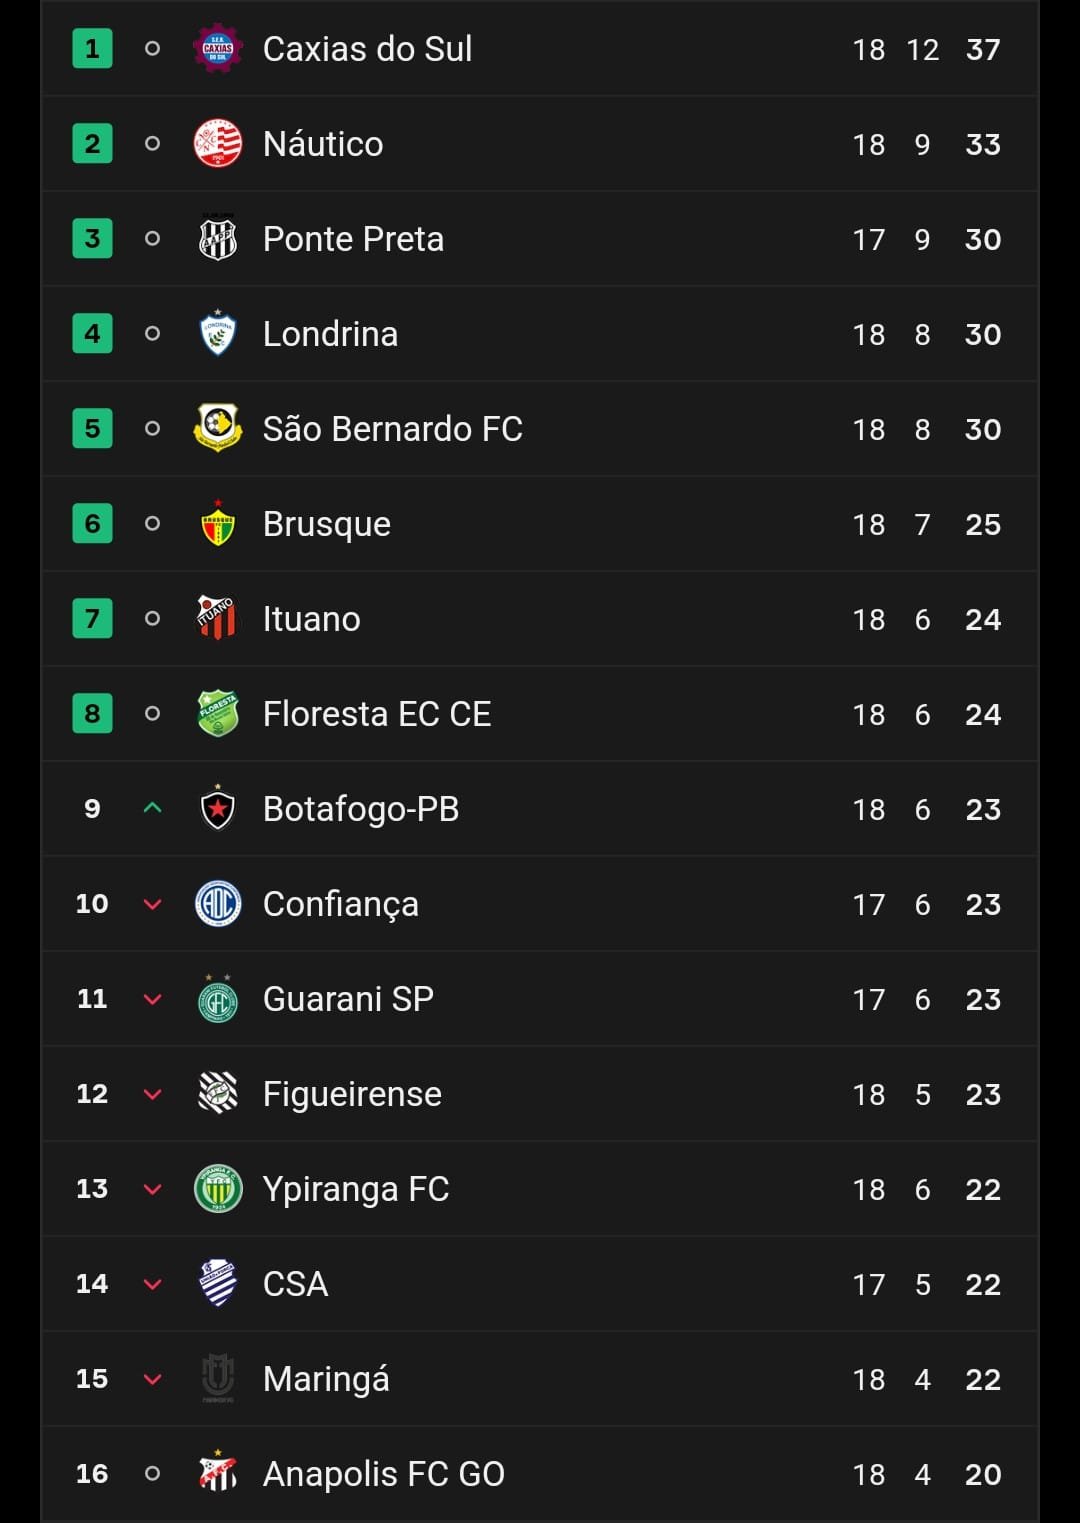This screenshot has width=1080, height=1523.
Task: Click the CSA striped shield logo
Action: (218, 1283)
